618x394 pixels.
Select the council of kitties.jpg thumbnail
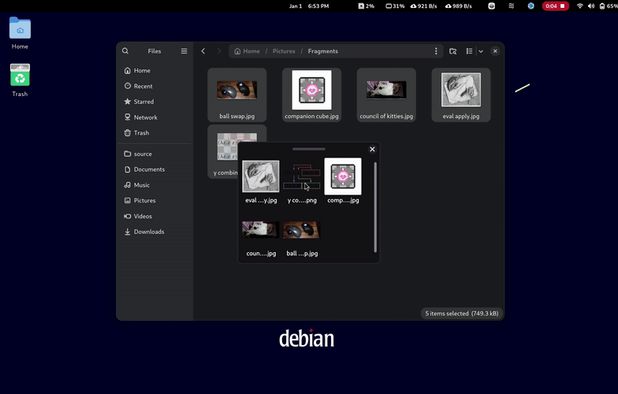pyautogui.click(x=386, y=89)
